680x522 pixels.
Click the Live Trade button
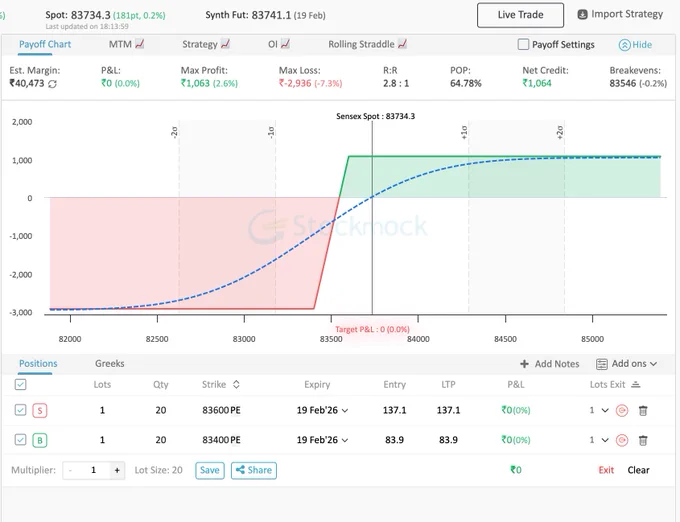pos(520,15)
